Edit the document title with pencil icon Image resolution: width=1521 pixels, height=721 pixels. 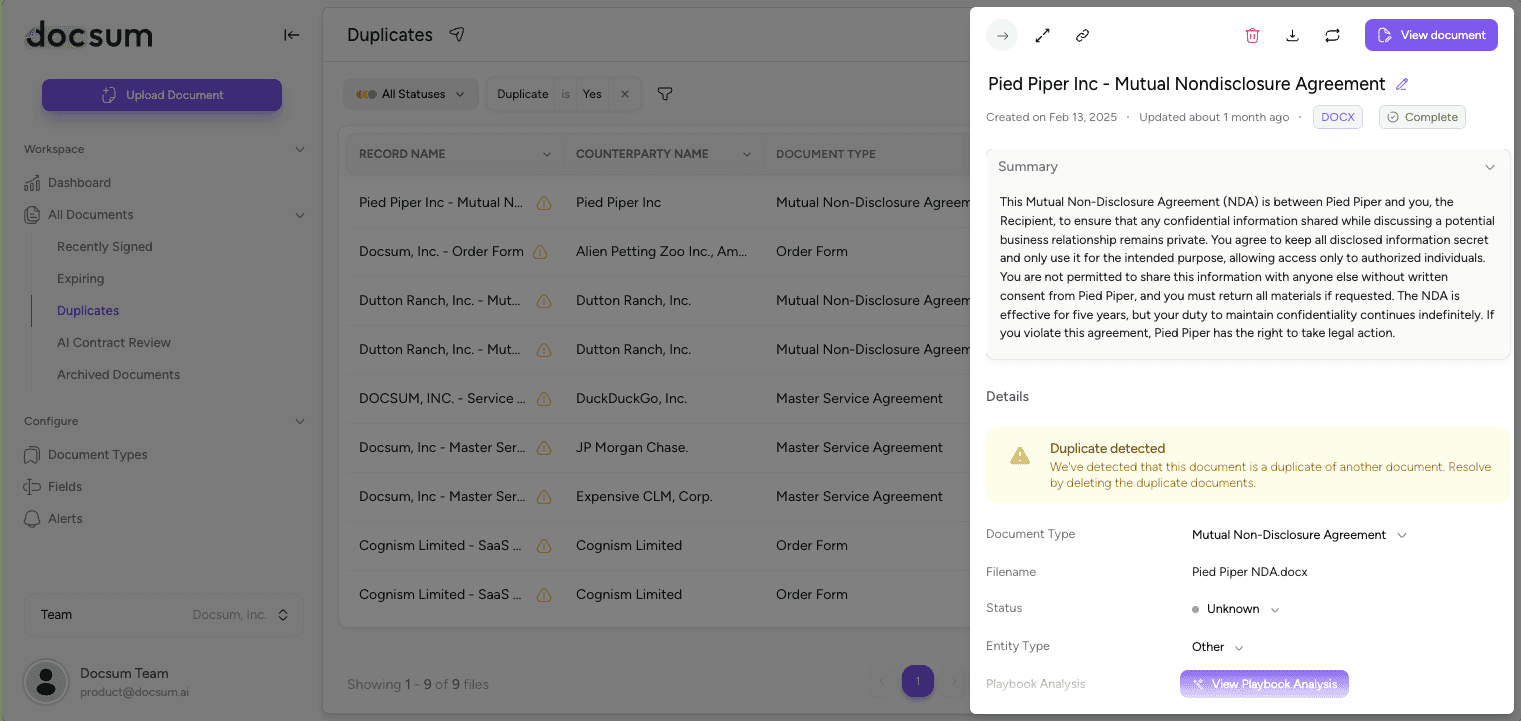1402,84
